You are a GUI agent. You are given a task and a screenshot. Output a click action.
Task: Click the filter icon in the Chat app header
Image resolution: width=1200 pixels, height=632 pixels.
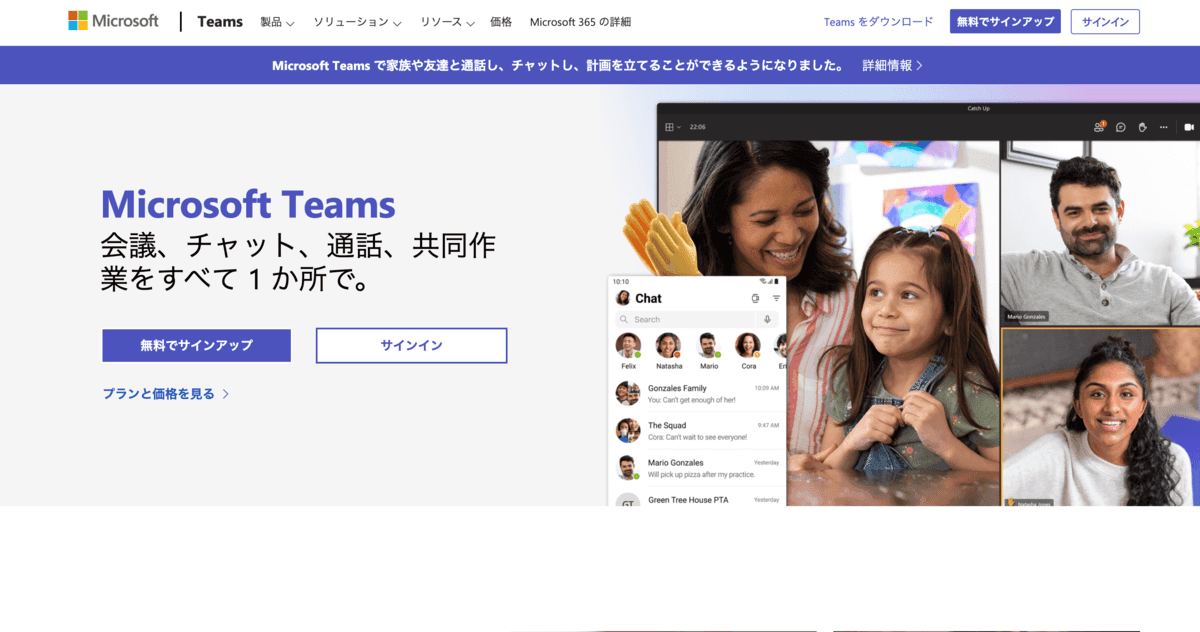click(776, 297)
